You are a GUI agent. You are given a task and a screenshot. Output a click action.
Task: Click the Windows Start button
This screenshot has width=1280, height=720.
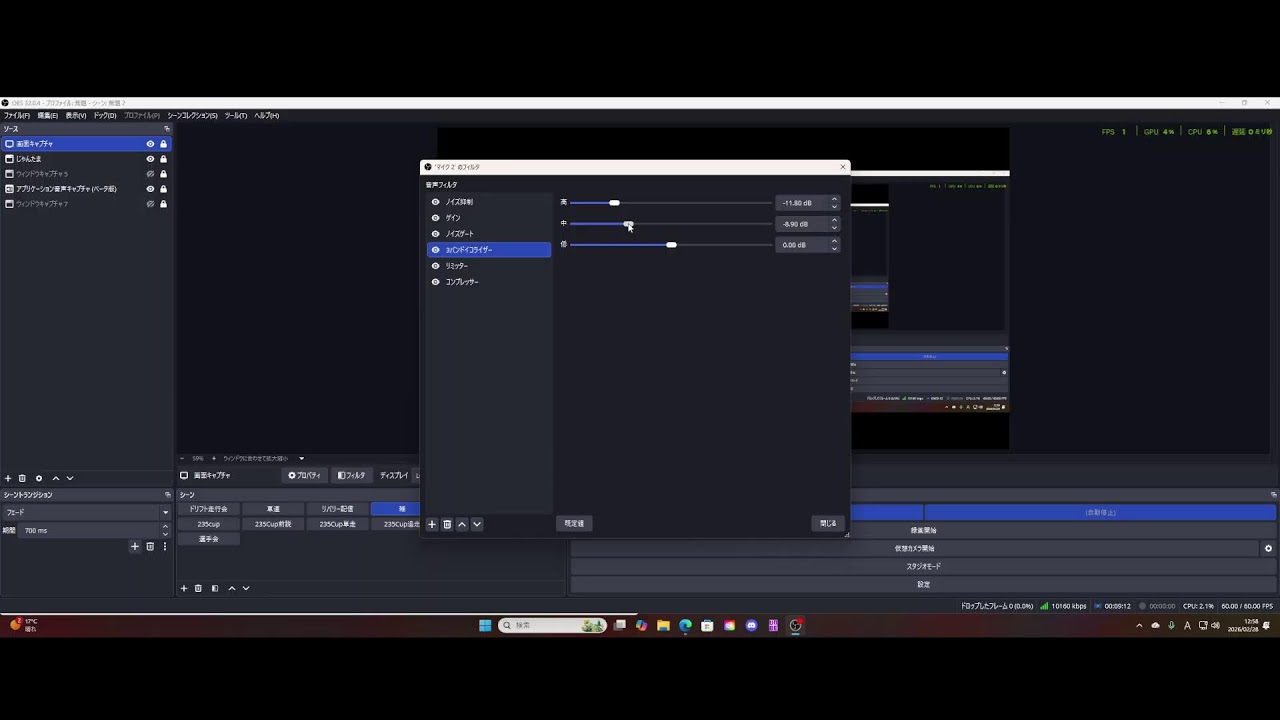[x=485, y=626]
